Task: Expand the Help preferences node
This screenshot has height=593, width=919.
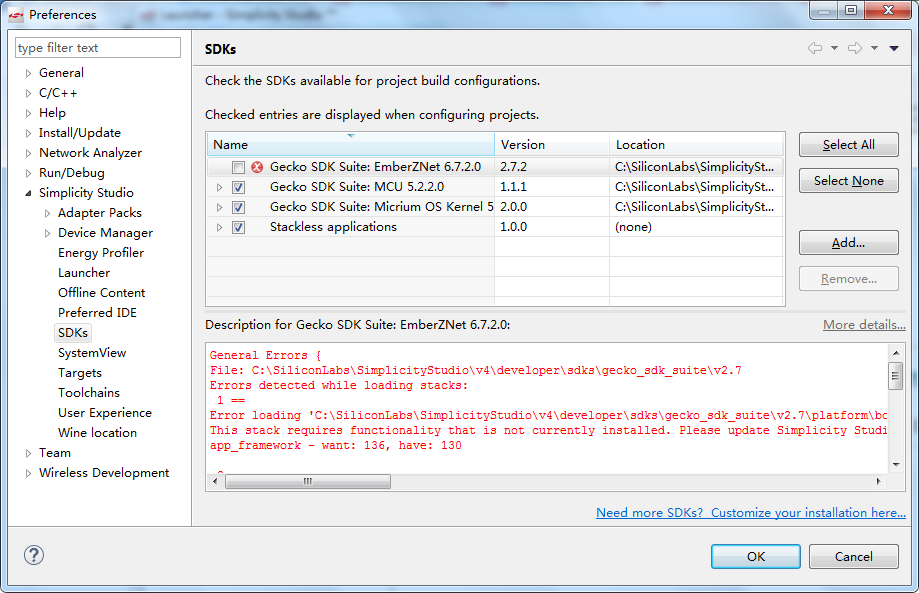Action: (x=28, y=113)
